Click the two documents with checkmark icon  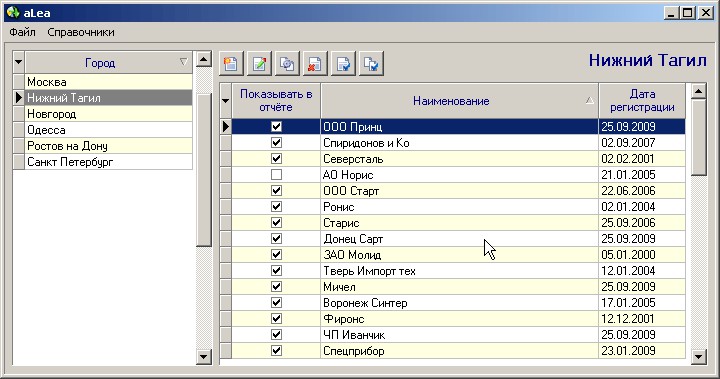coord(371,63)
